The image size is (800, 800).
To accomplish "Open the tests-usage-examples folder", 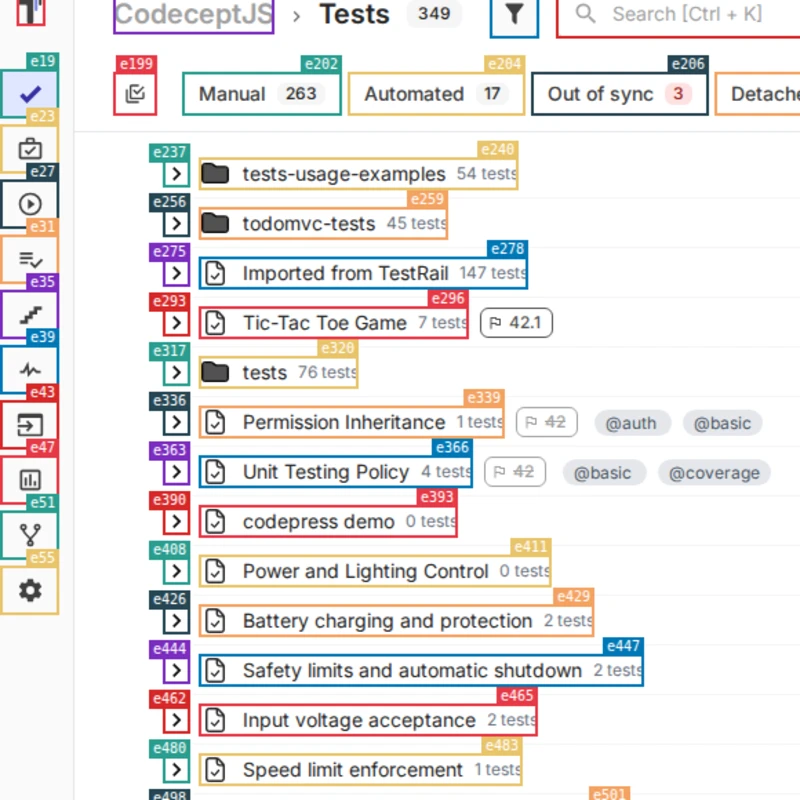I will 358,174.
